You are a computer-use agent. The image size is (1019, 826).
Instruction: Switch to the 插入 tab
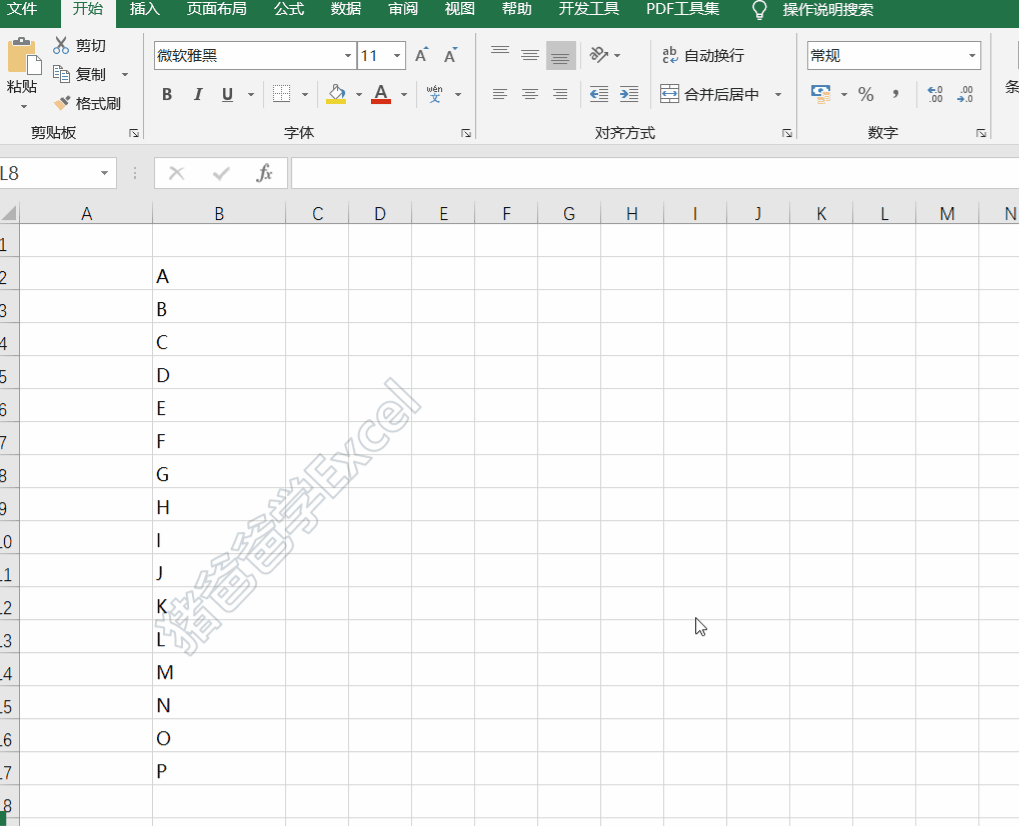pos(145,9)
